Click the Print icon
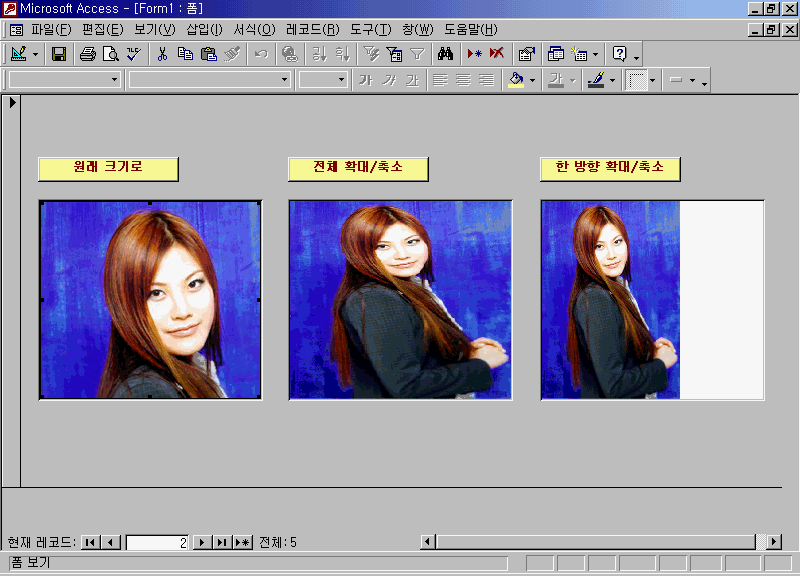 coord(88,54)
